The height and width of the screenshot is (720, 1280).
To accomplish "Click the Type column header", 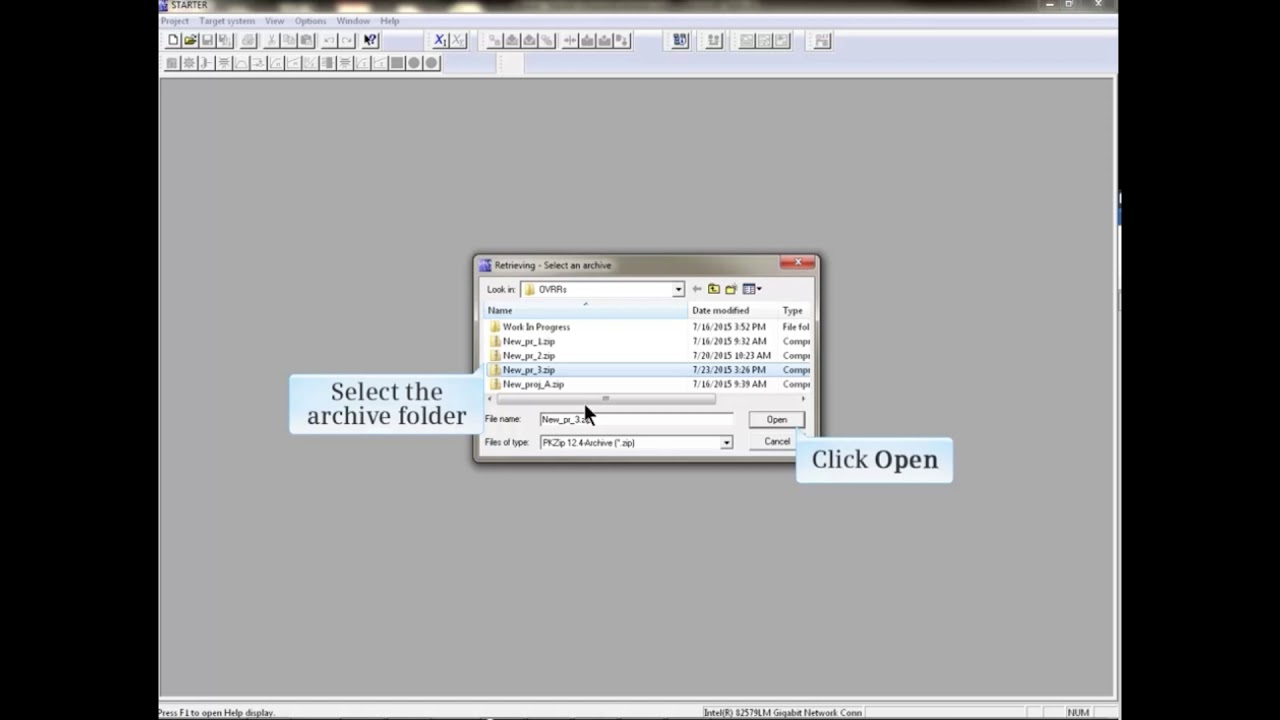I will [x=795, y=310].
